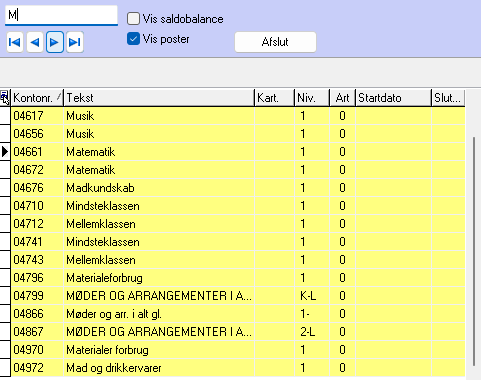
Task: Click account number 04970
Action: 29,350
